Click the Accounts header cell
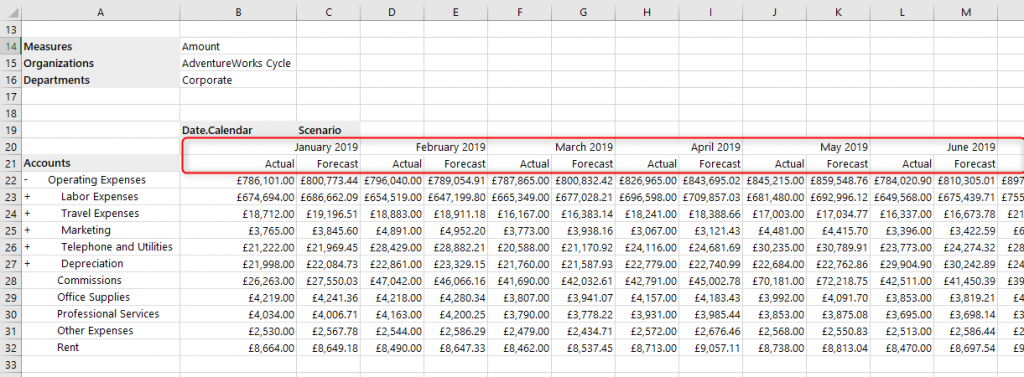The height and width of the screenshot is (377, 1024). coord(101,163)
